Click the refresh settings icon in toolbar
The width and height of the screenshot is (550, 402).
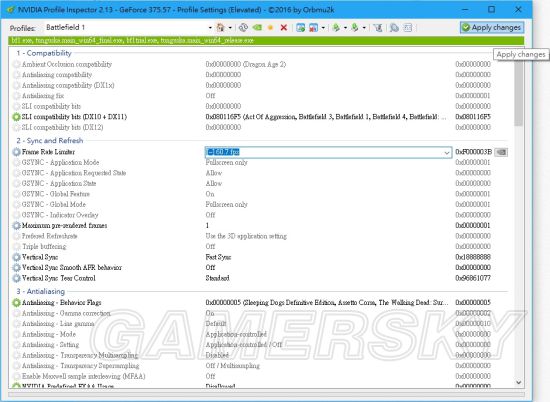tap(243, 27)
